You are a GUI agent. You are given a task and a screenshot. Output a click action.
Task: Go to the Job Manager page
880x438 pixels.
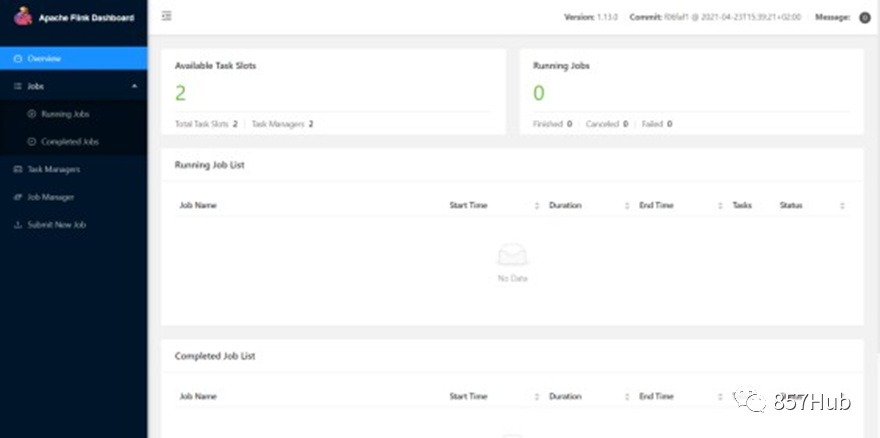74,197
